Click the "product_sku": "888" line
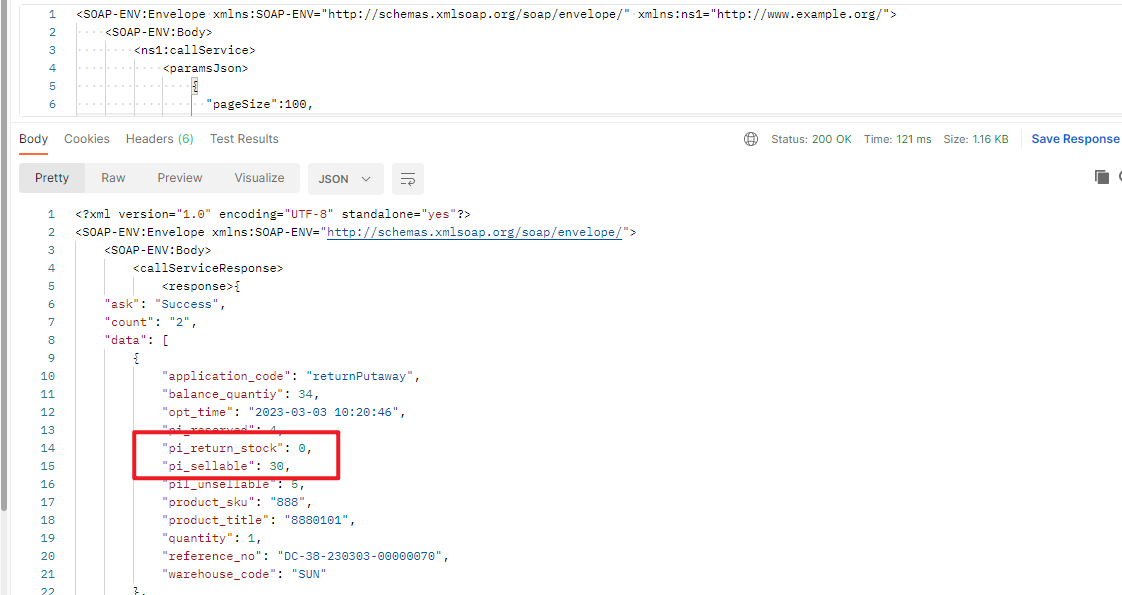Image resolution: width=1122 pixels, height=595 pixels. click(236, 503)
